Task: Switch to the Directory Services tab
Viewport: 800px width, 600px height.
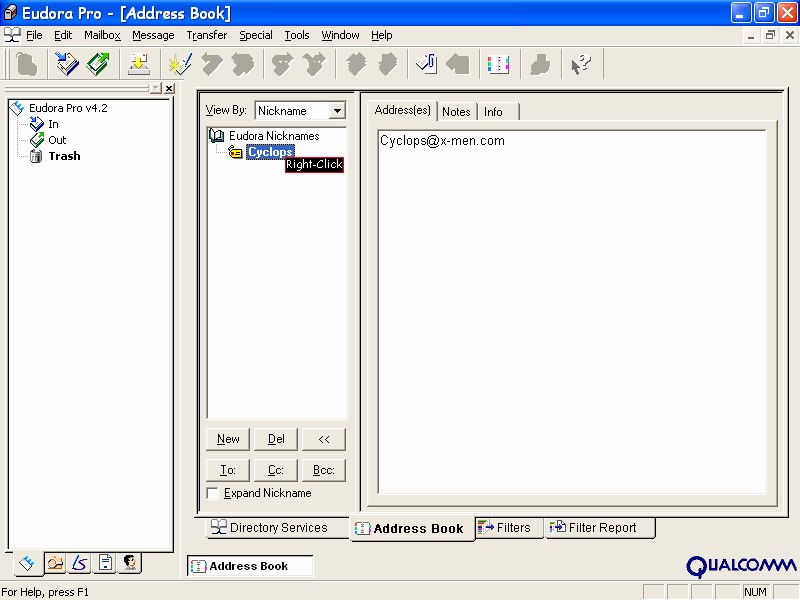Action: (278, 528)
